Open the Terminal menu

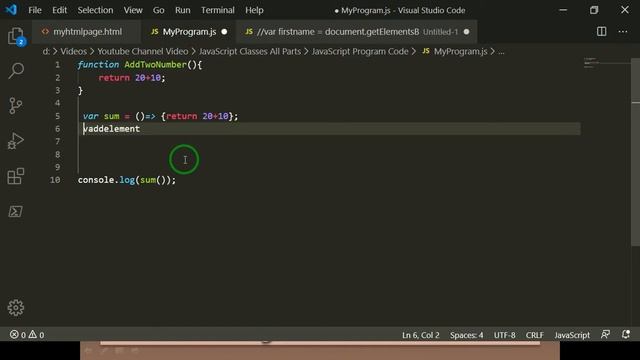pyautogui.click(x=218, y=10)
